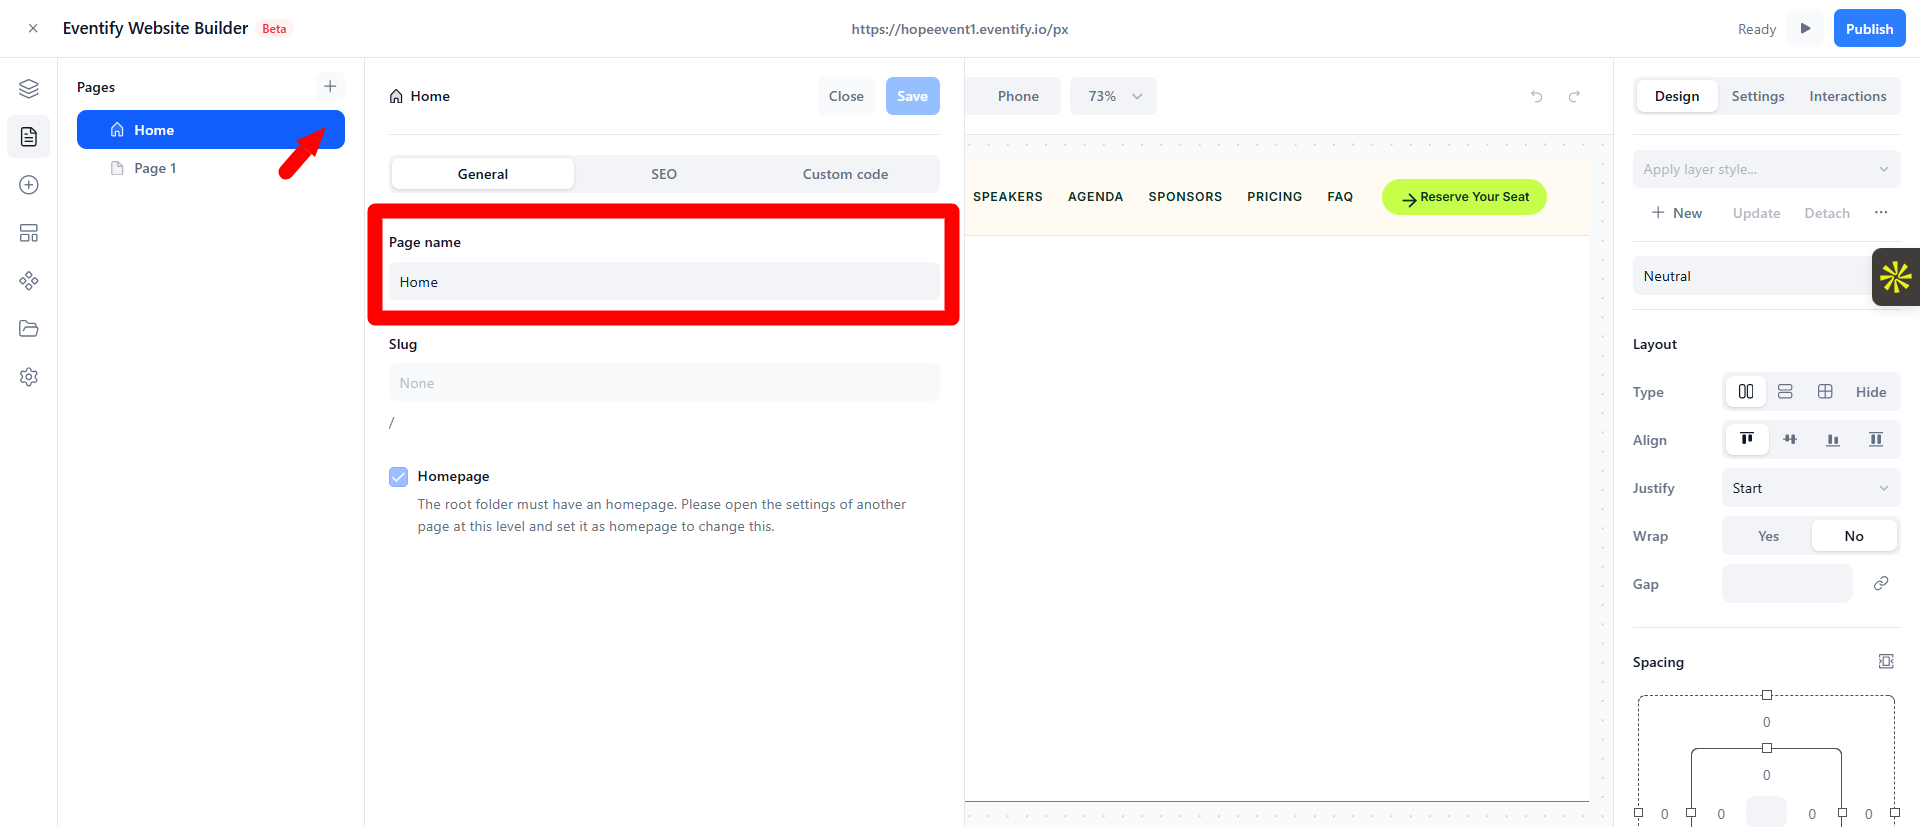1920x827 pixels.
Task: Click the top padding spacing value
Action: click(x=1767, y=775)
